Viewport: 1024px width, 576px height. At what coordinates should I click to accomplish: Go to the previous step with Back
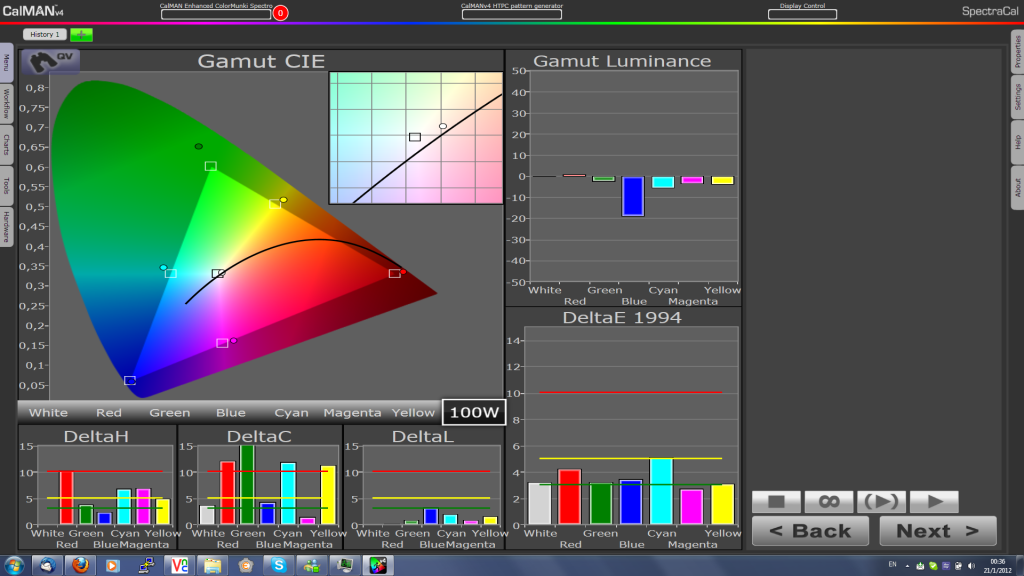pyautogui.click(x=810, y=531)
